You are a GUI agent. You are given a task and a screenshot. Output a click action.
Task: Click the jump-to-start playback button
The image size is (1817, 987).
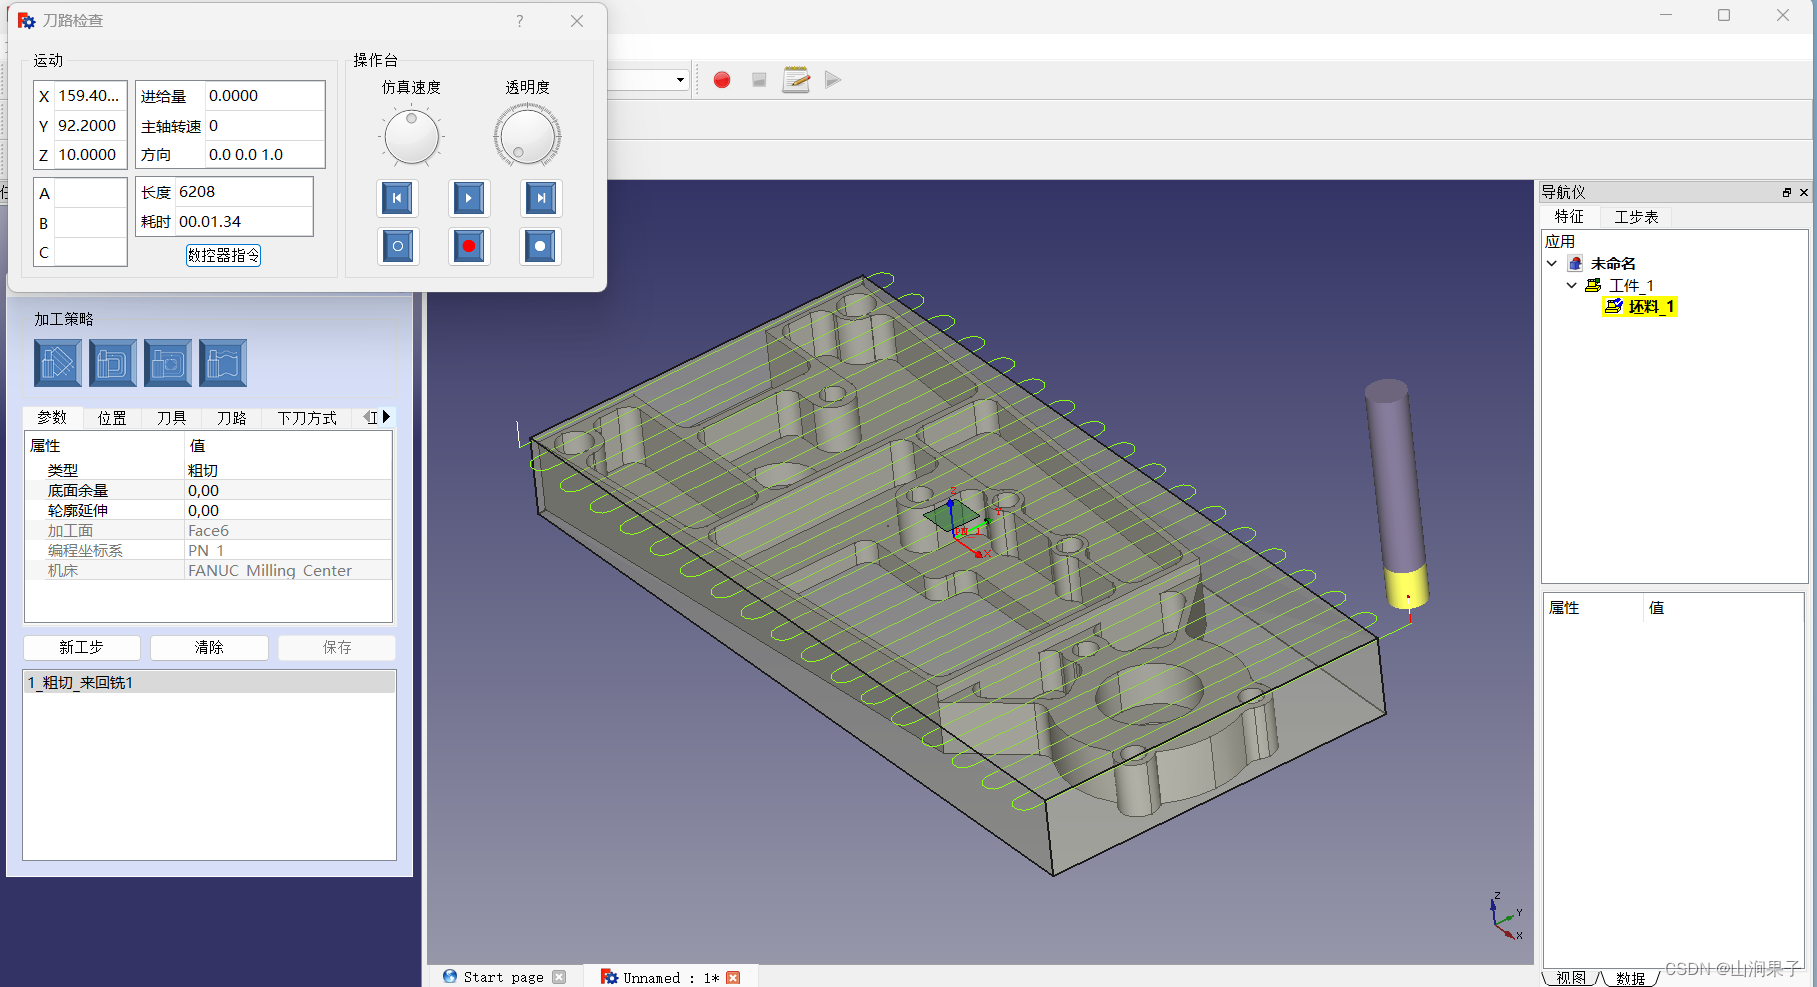click(x=397, y=198)
